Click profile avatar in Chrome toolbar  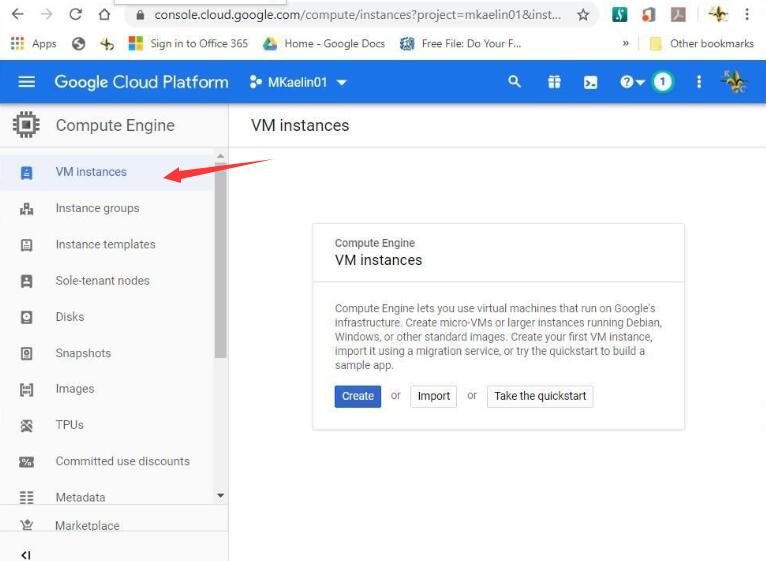[718, 15]
